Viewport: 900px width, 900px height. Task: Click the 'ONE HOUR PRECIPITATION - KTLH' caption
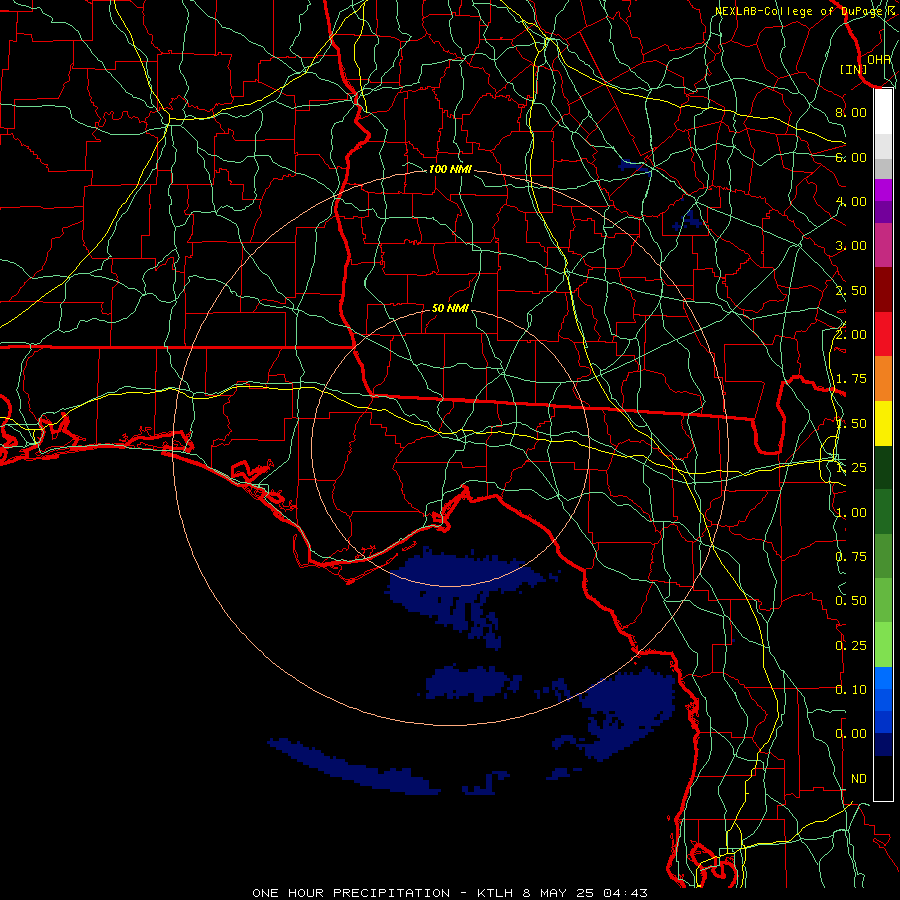382,893
